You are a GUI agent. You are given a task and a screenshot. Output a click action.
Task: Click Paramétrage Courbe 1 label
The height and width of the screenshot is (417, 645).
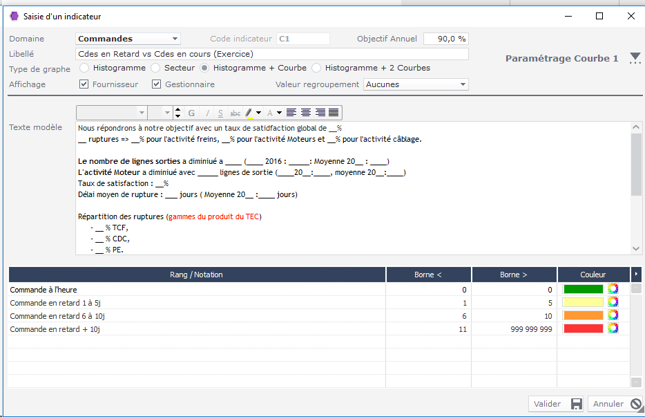pos(561,58)
